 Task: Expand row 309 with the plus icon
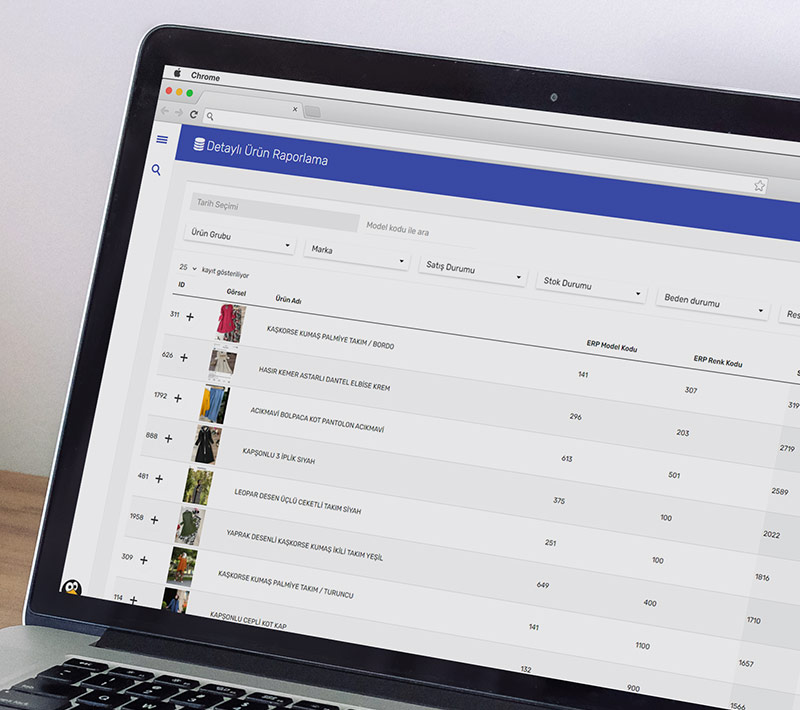[x=144, y=560]
